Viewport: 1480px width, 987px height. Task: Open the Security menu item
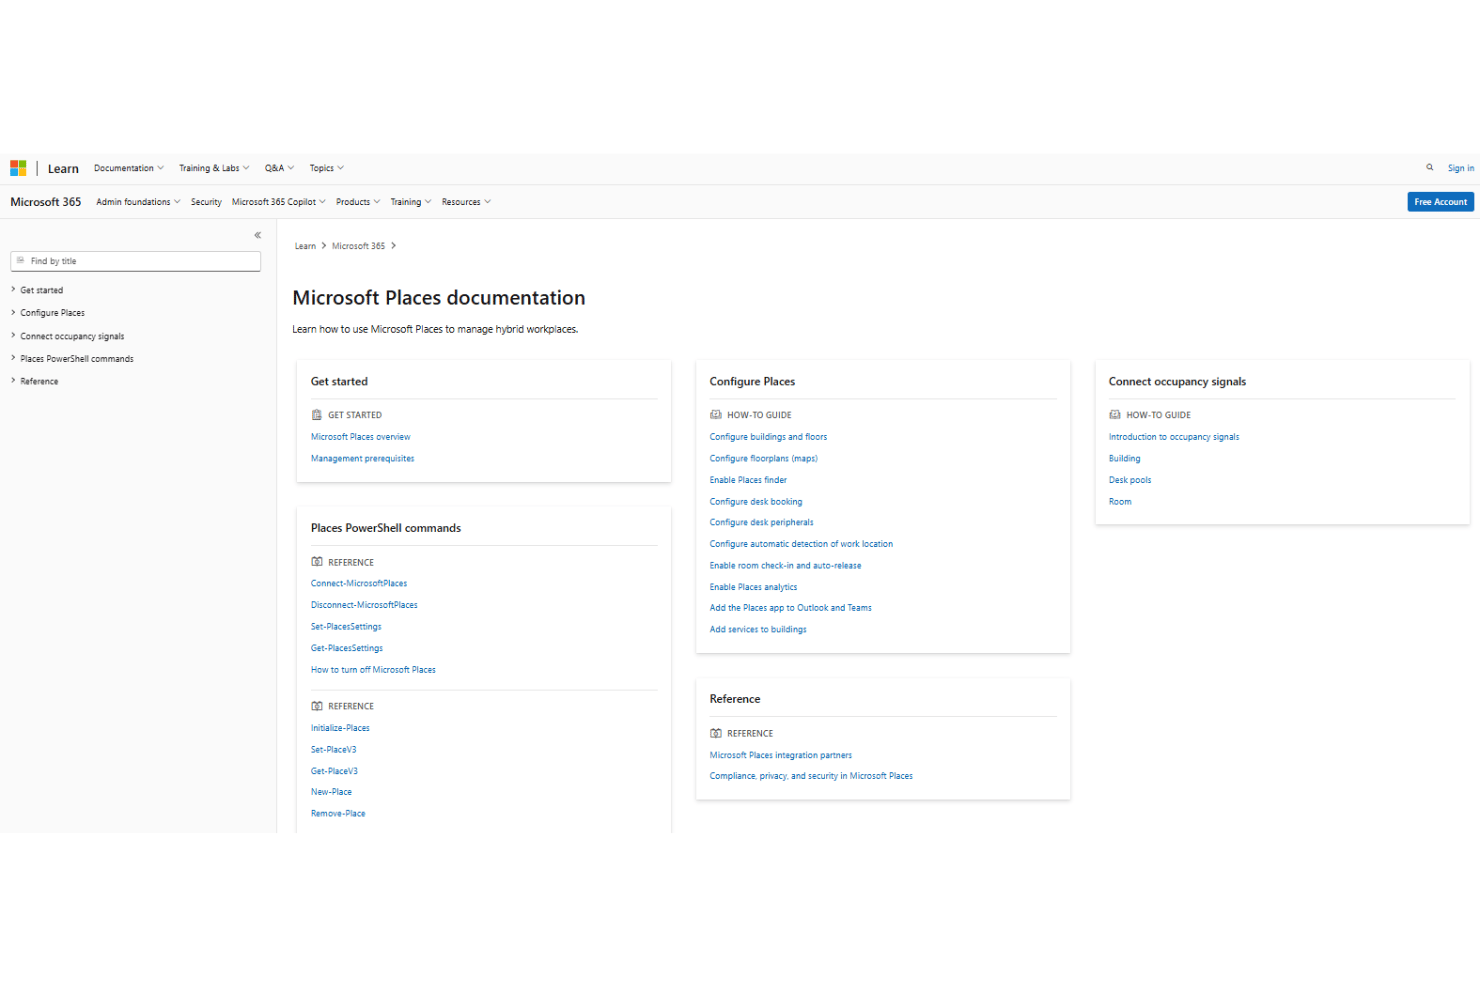pyautogui.click(x=206, y=202)
